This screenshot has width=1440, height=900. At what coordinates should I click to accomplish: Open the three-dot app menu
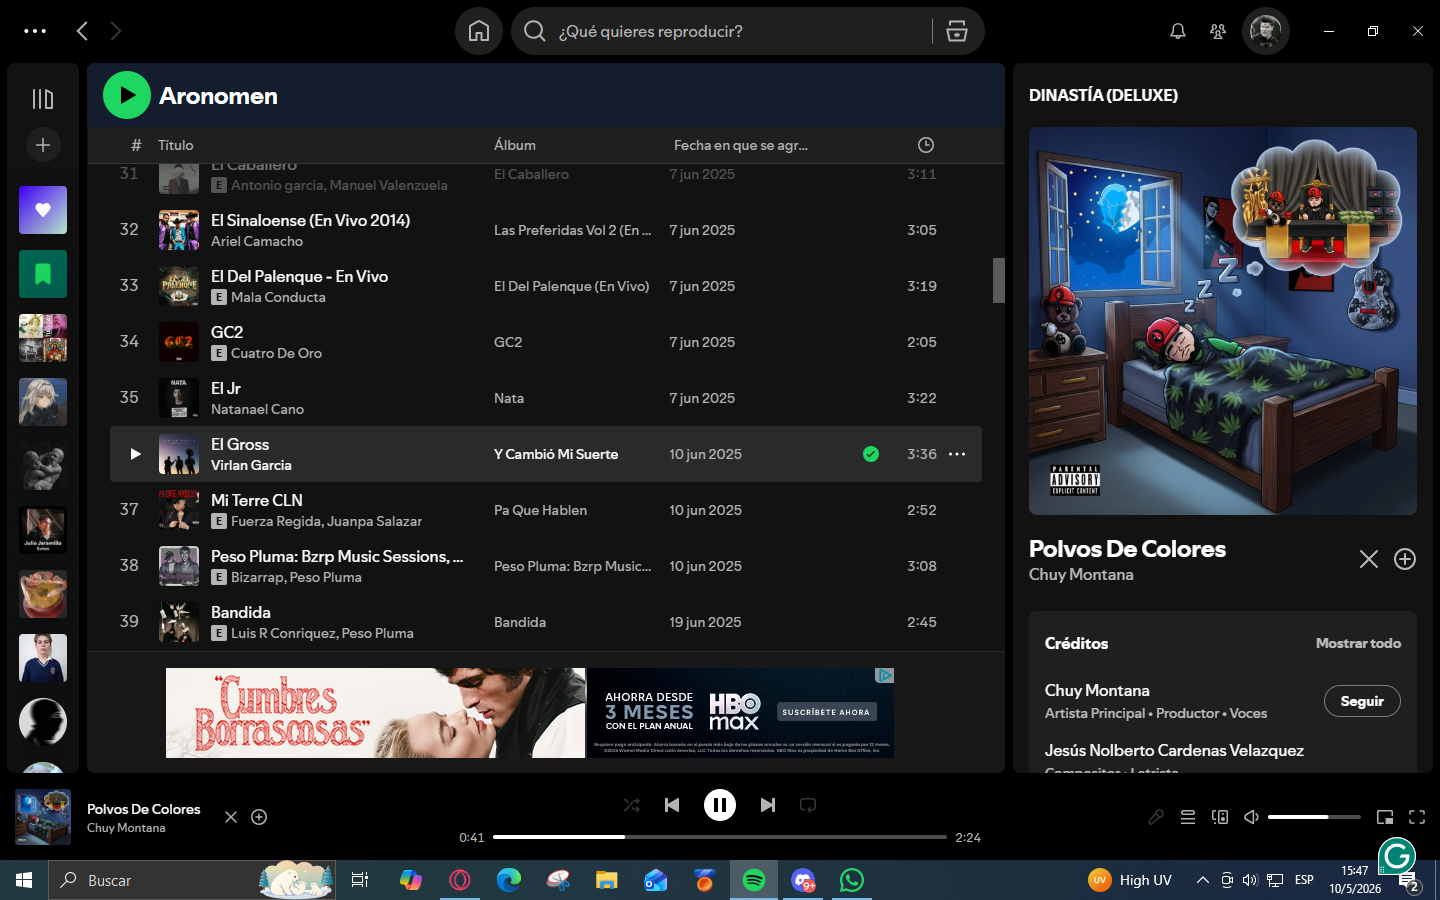tap(35, 31)
